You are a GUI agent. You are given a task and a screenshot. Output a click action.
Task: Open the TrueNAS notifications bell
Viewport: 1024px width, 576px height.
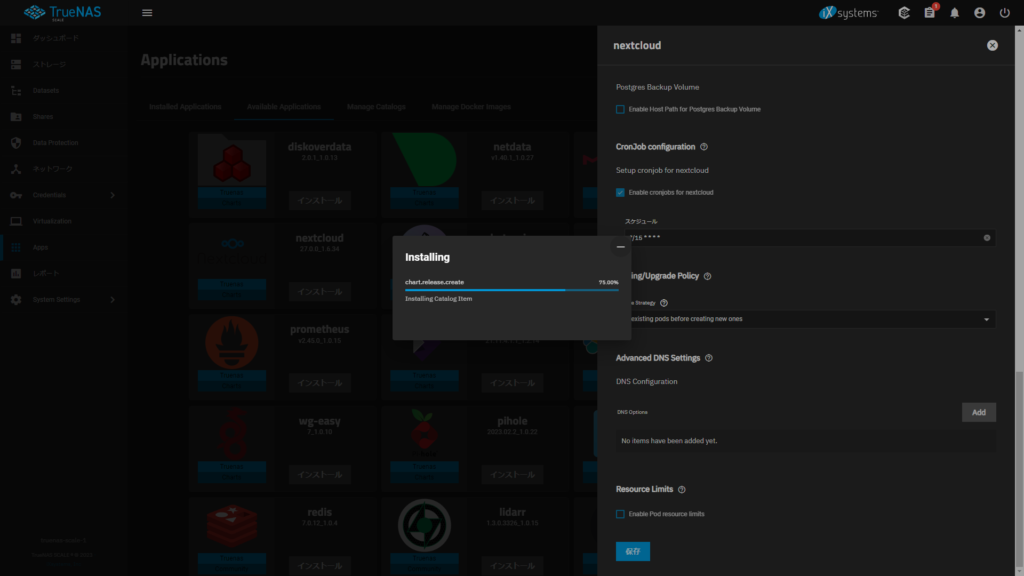point(955,13)
